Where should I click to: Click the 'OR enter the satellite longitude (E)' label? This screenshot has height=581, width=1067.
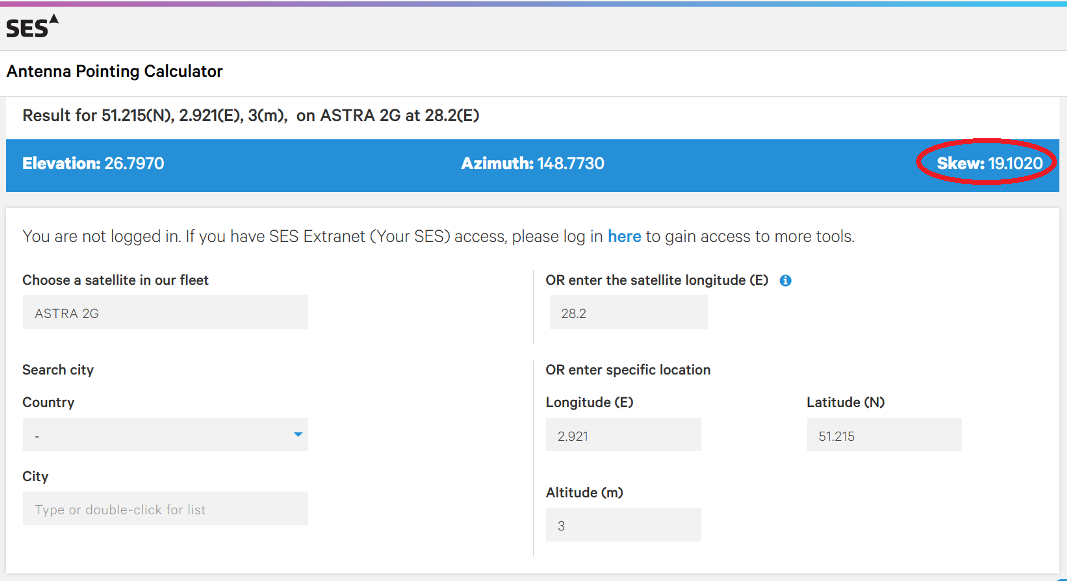657,280
